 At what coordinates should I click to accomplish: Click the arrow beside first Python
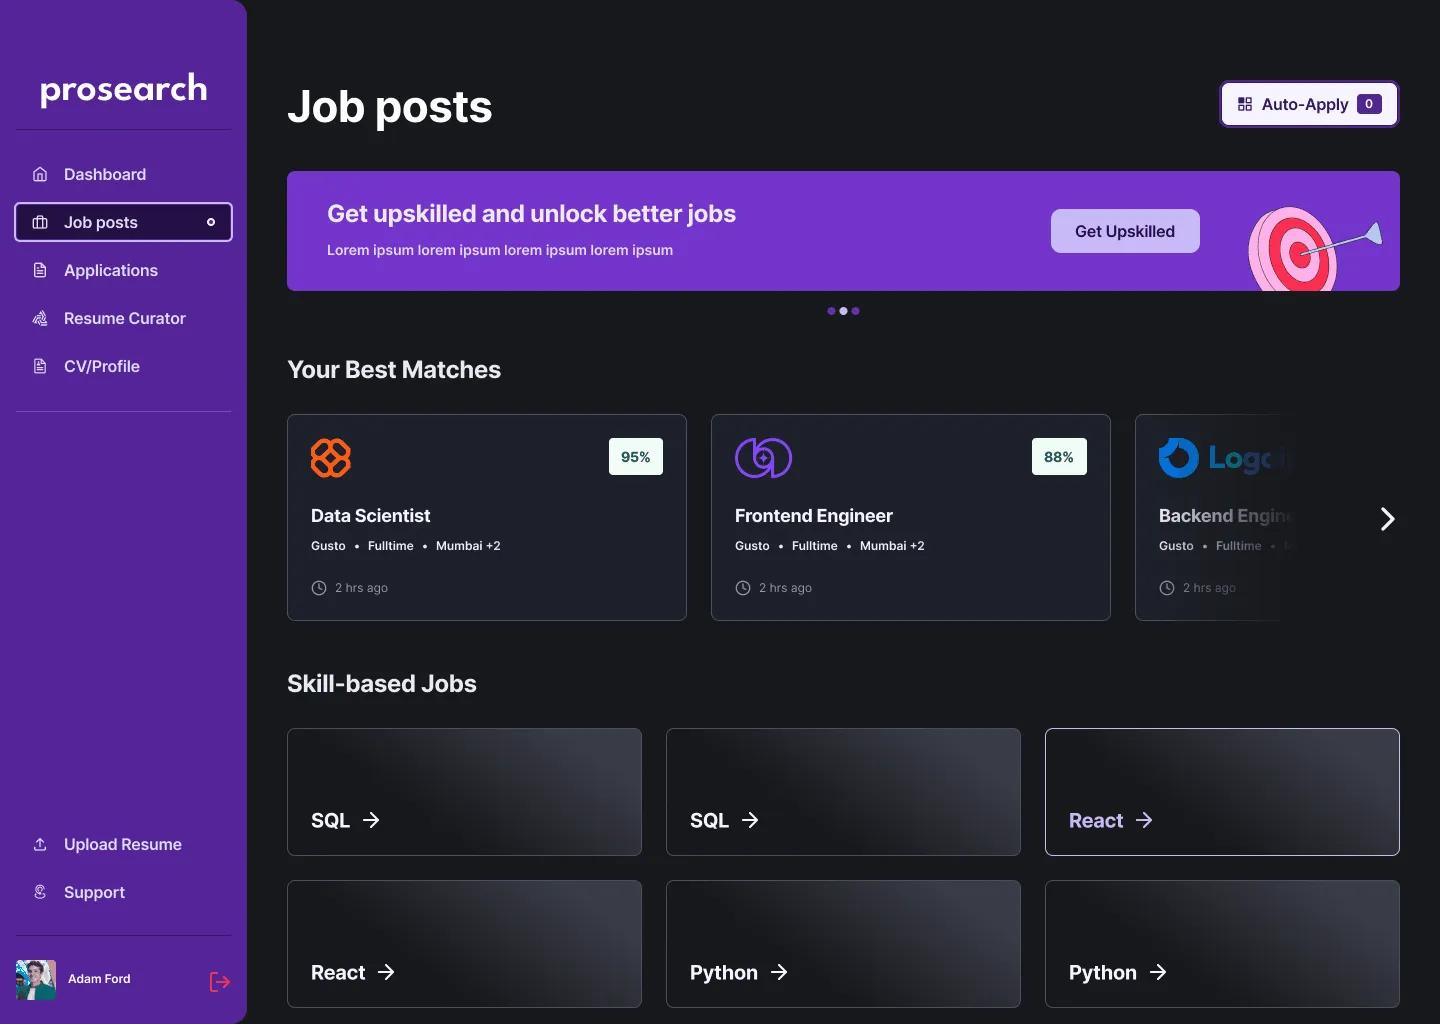click(x=779, y=972)
